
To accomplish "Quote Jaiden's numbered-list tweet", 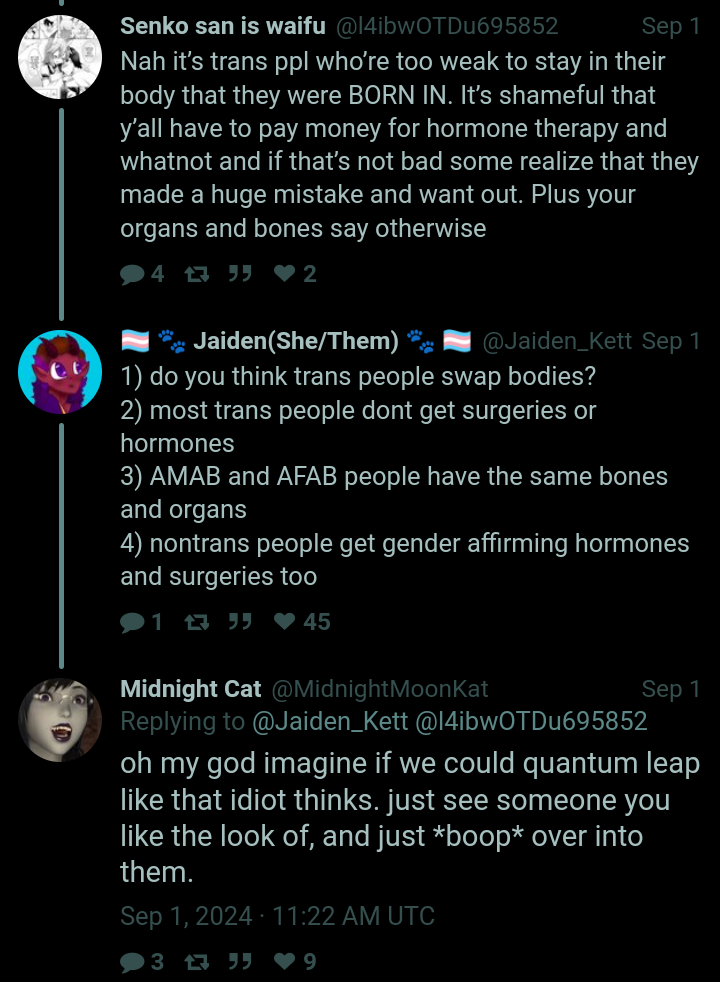I will coord(239,622).
